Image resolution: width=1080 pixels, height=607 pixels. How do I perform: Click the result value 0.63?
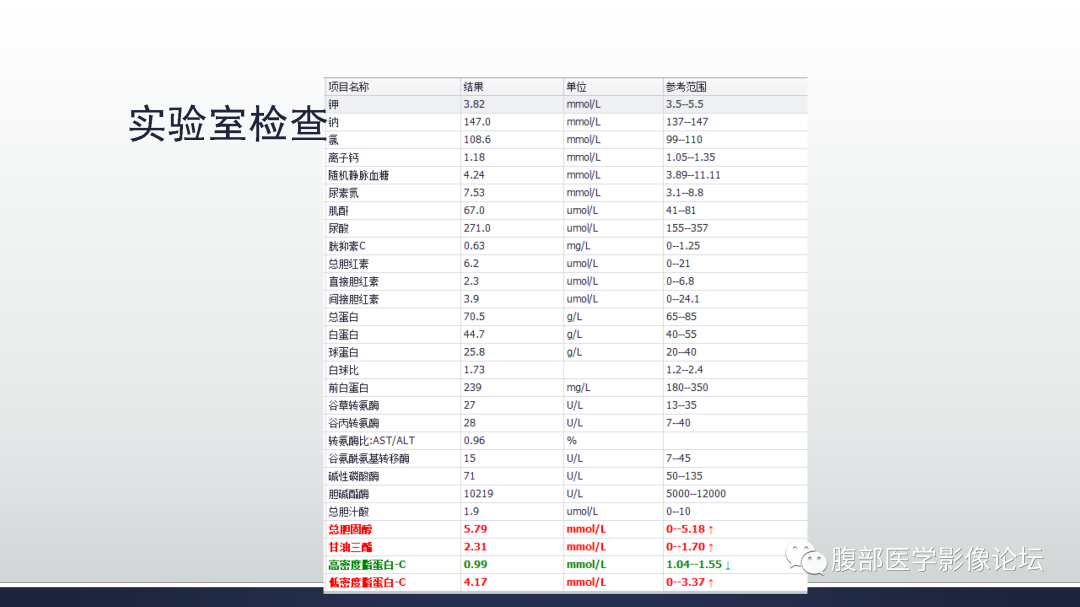click(474, 246)
